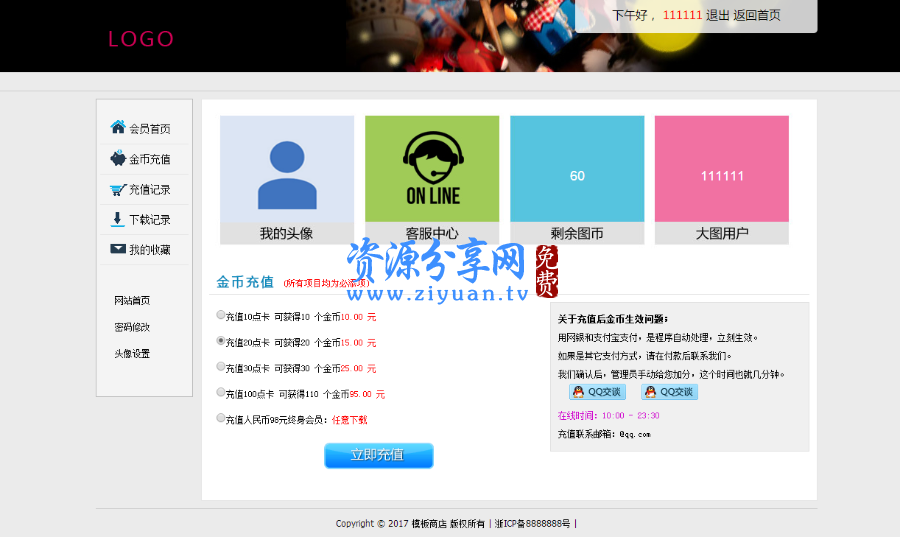The height and width of the screenshot is (537, 900).
Task: Open 充值记录 in the sidebar
Action: coord(149,189)
